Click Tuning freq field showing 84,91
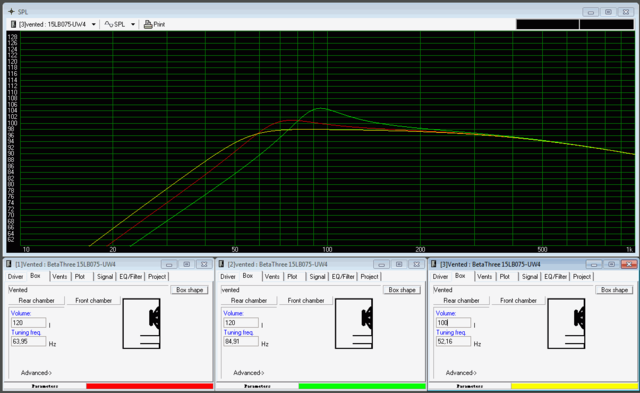Viewport: 640px width, 393px height. tap(241, 342)
